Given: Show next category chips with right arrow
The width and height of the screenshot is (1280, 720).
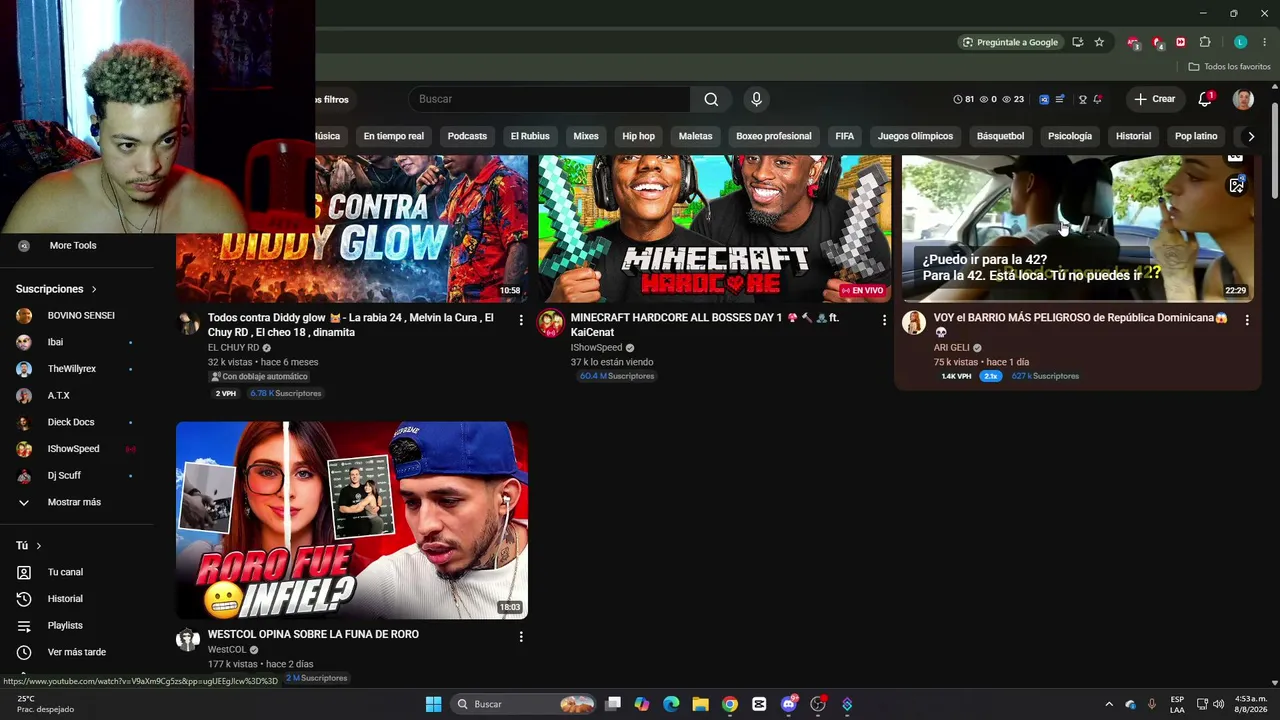Looking at the screenshot, I should (x=1250, y=136).
